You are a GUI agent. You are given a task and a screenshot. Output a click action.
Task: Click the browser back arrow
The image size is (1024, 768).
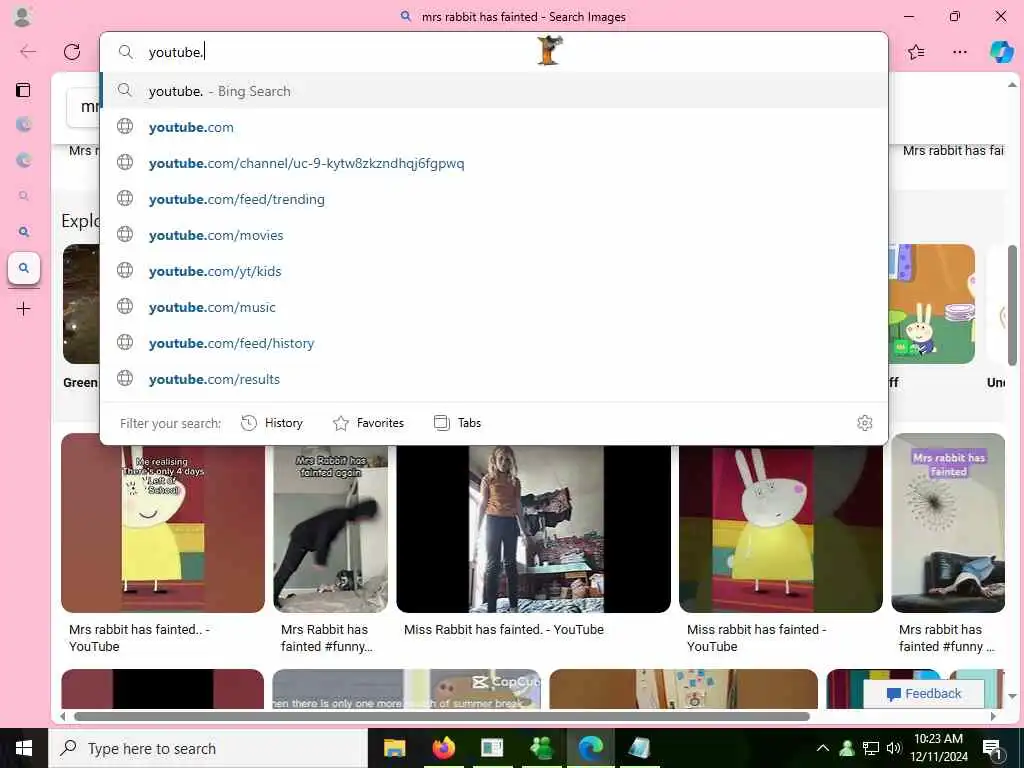[28, 52]
